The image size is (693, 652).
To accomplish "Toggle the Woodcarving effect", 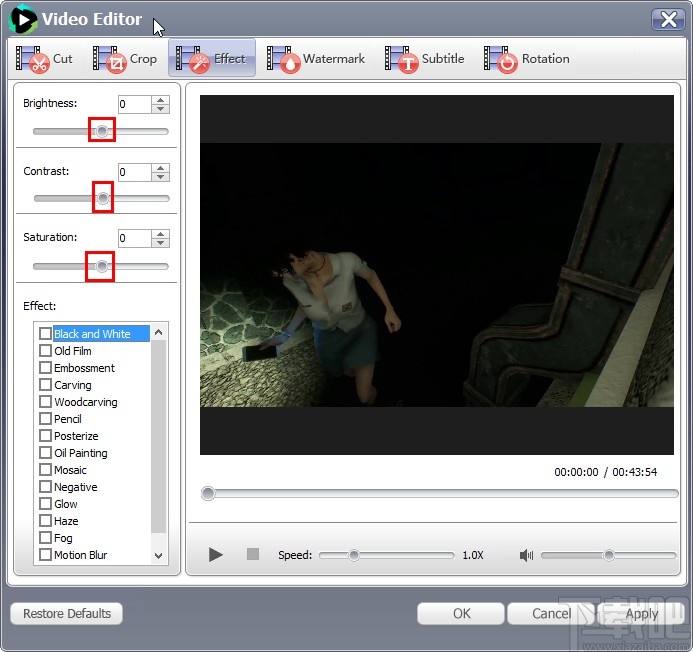I will [x=45, y=401].
